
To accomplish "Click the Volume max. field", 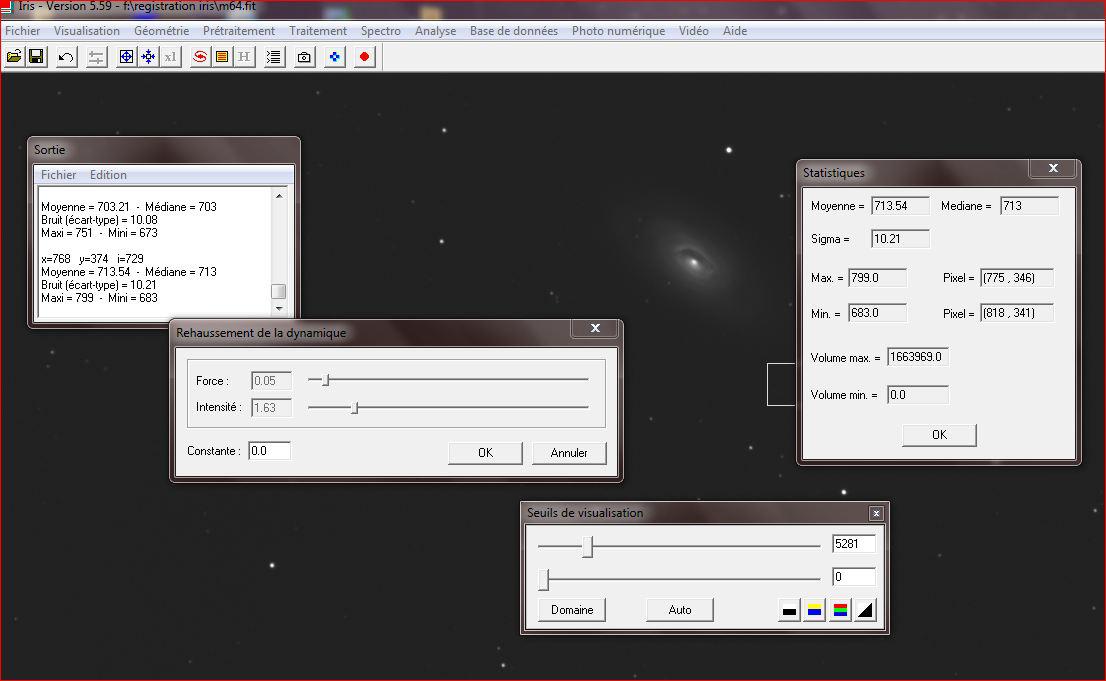I will click(918, 357).
